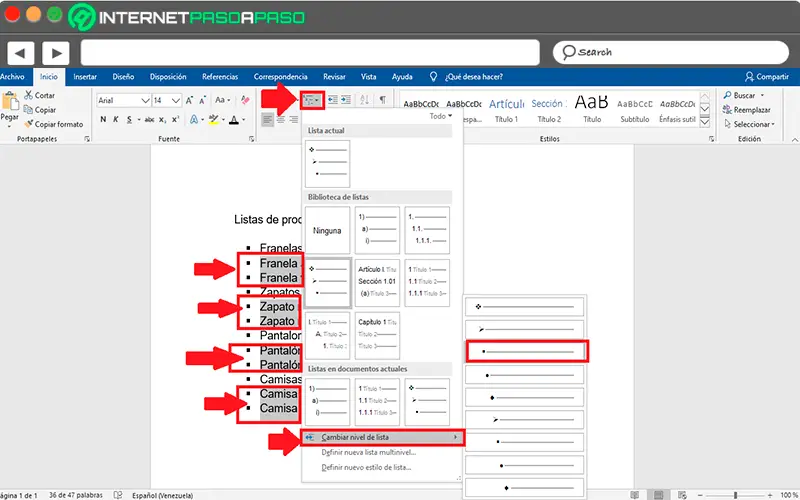Open Portapapeles dialog launcher
The image size is (800, 500).
coord(87,139)
